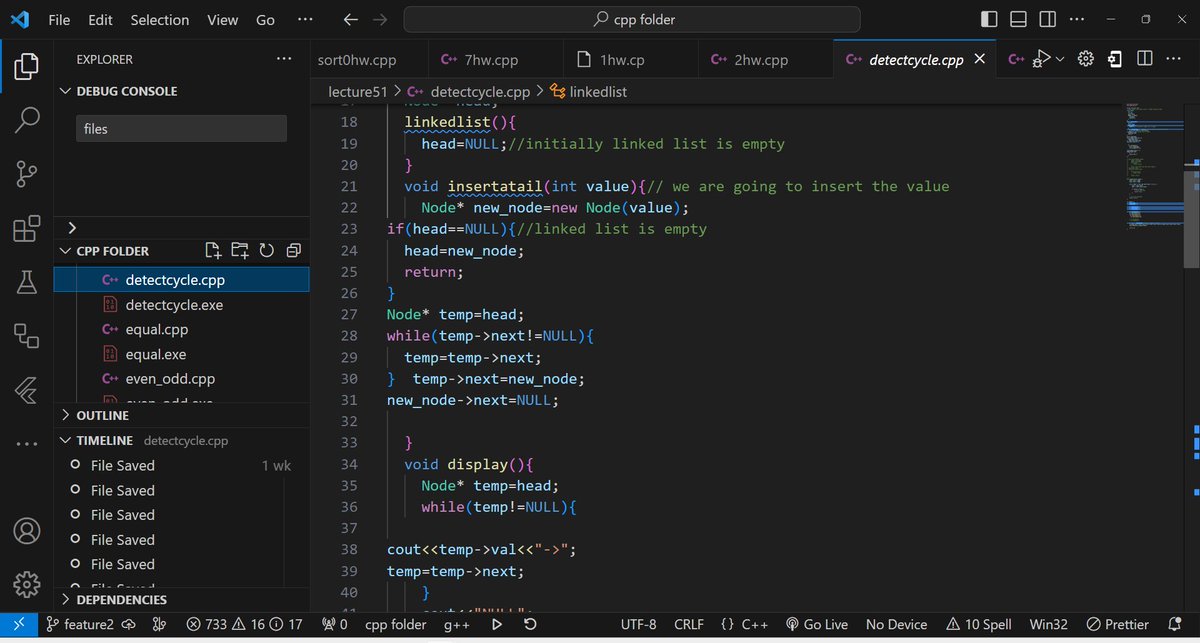Click the lecture51 breadcrumb

[x=357, y=91]
